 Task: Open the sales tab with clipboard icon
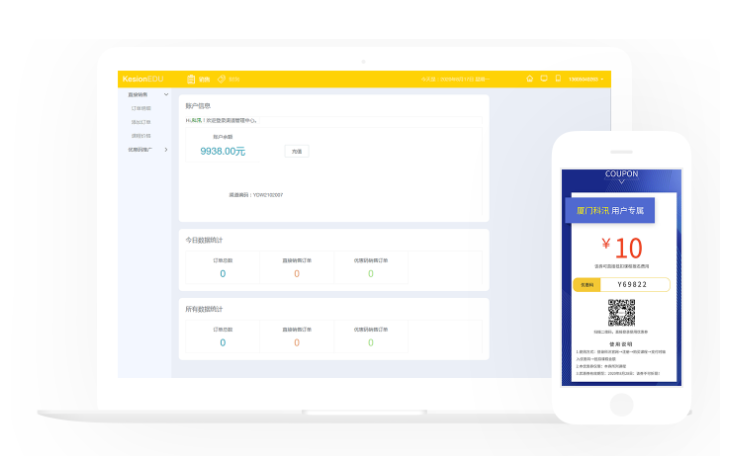[198, 78]
